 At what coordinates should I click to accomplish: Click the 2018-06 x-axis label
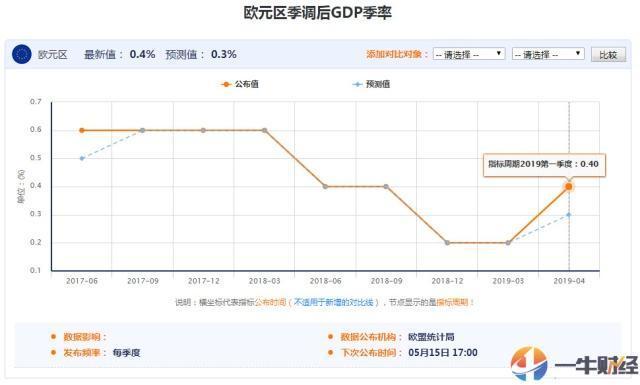point(325,281)
